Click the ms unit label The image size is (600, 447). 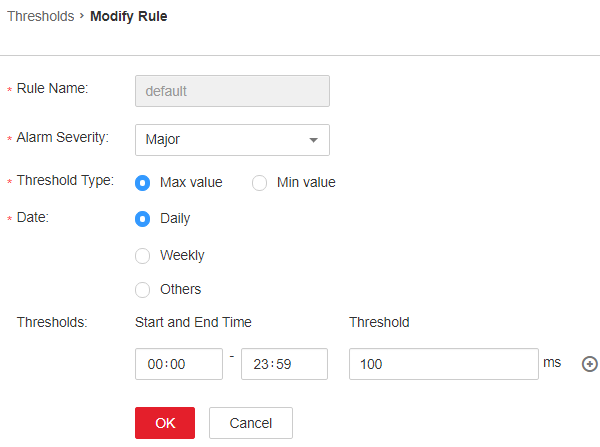coord(552,362)
